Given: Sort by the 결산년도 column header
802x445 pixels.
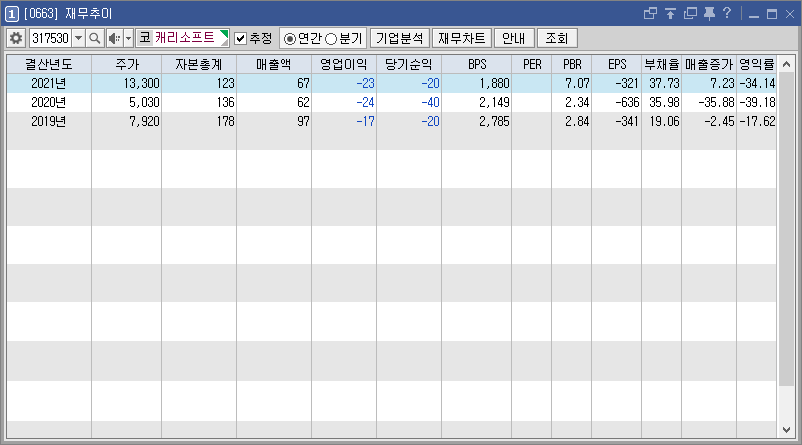Looking at the screenshot, I should [49, 64].
